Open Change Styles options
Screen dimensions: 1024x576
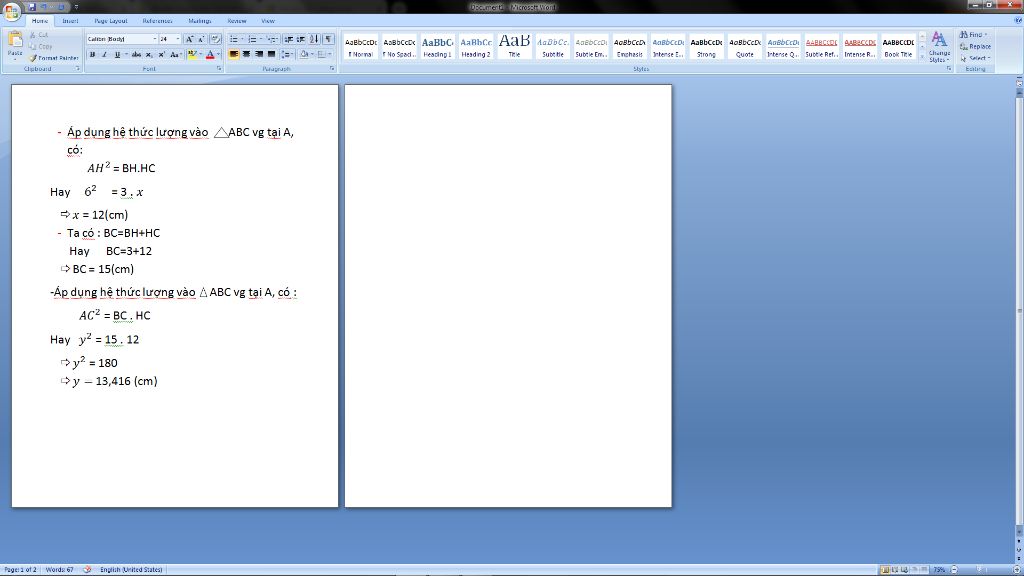[939, 46]
